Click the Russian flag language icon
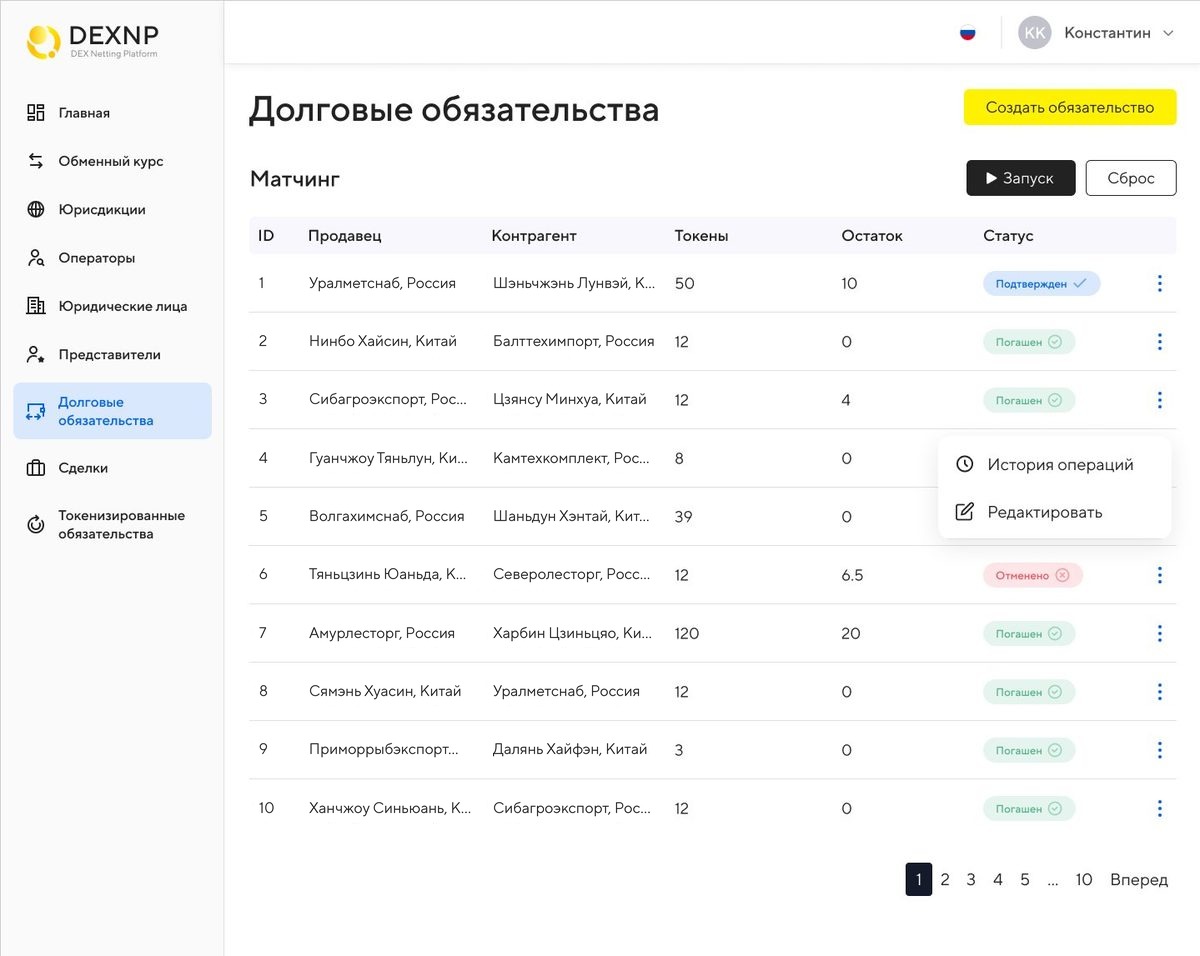Viewport: 1200px width, 956px height. pos(967,33)
